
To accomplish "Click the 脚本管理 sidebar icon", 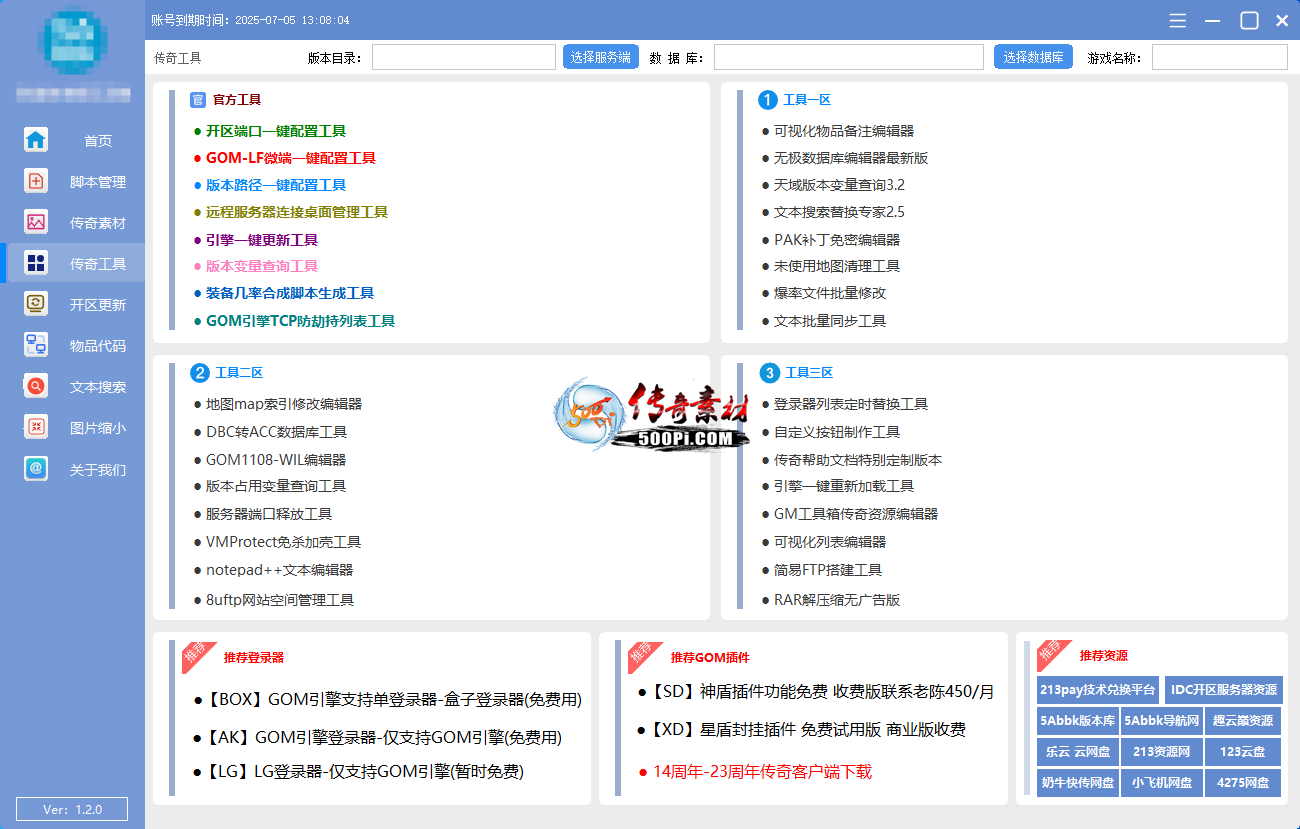I will tap(36, 181).
